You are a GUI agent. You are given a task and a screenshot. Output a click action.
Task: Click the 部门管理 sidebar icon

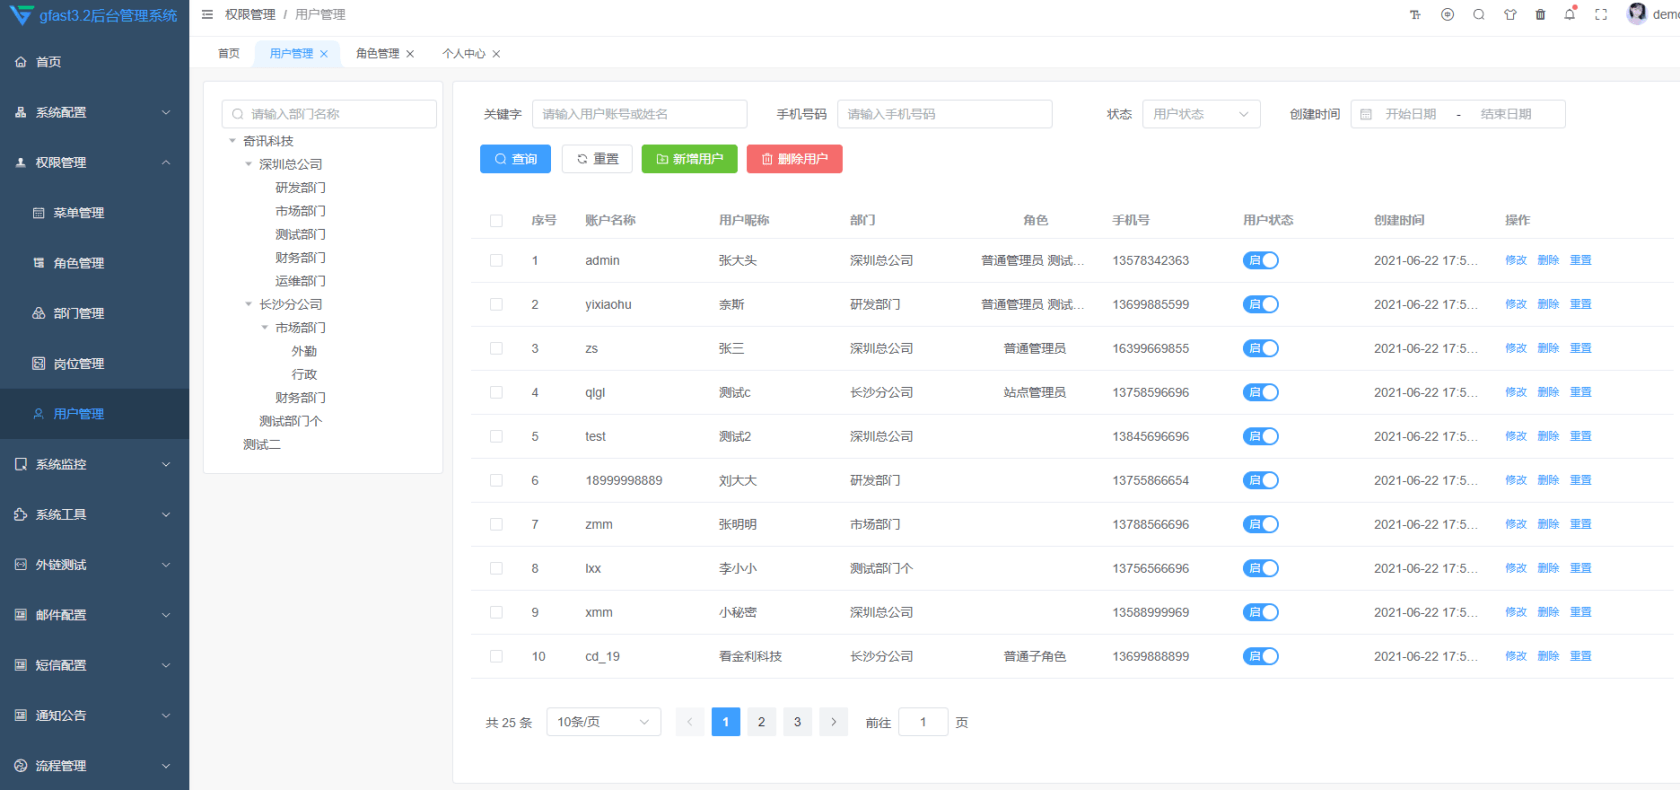point(39,313)
